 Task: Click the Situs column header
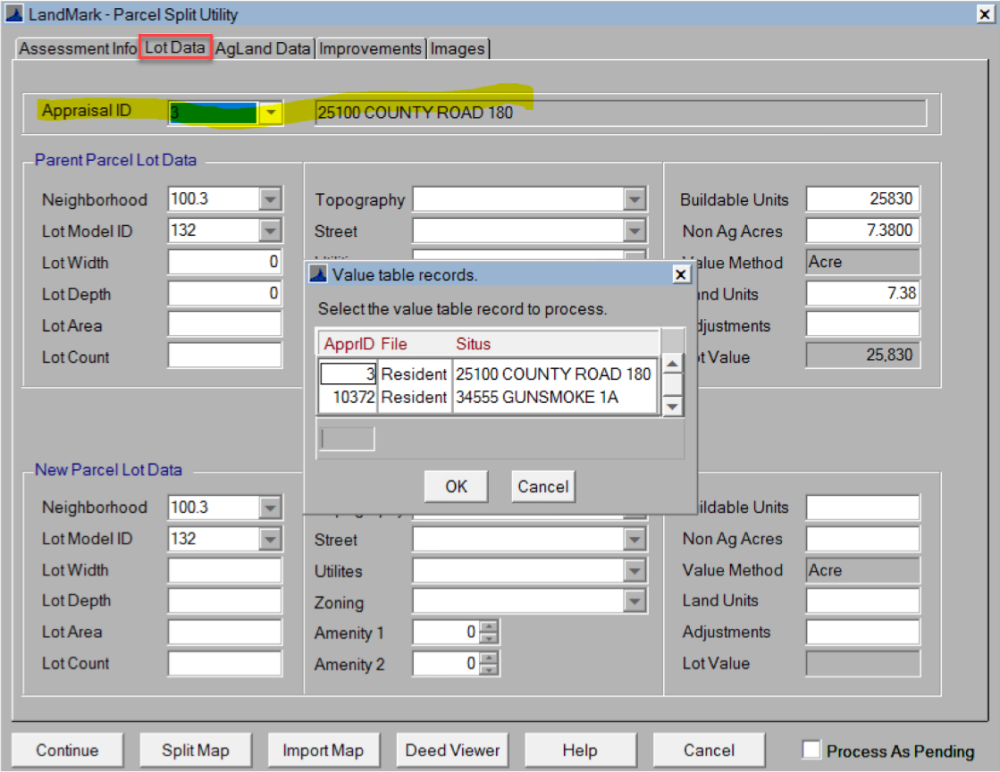point(473,344)
